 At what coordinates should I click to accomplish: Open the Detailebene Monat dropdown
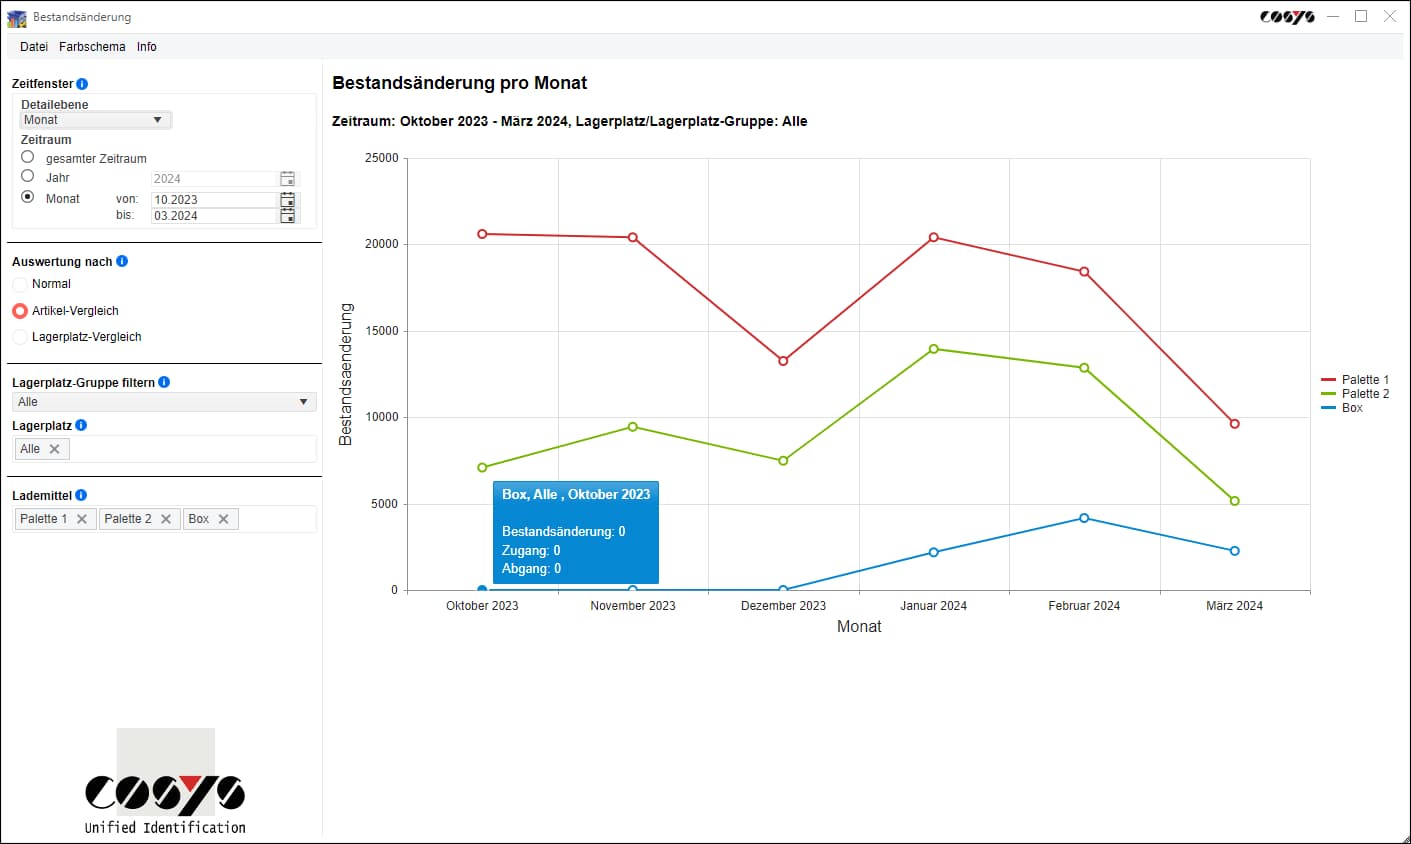pos(96,120)
